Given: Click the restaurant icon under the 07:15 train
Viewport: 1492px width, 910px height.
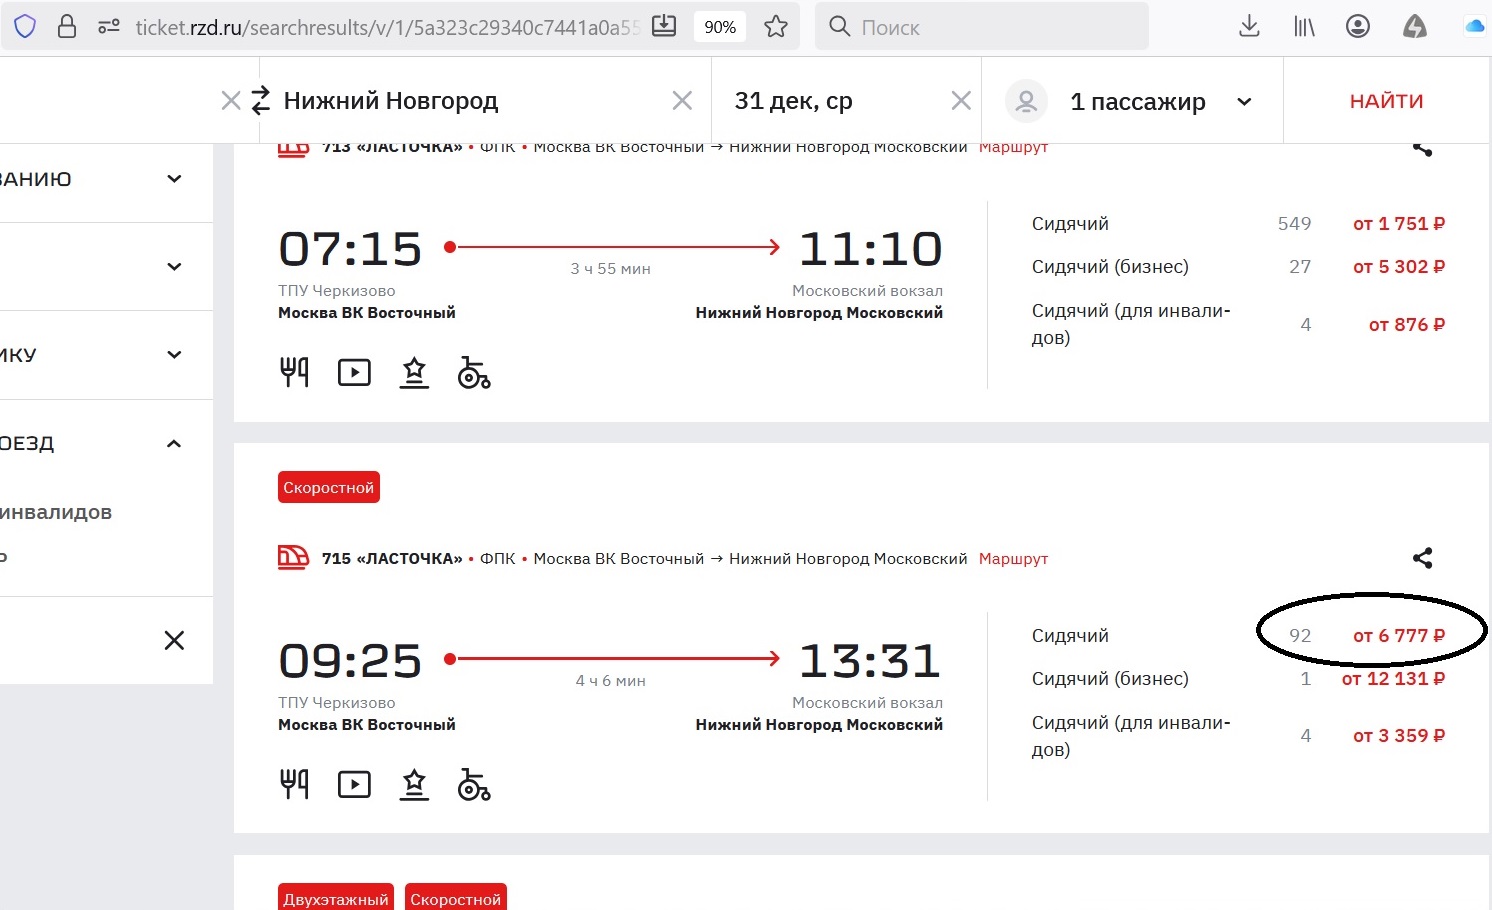Looking at the screenshot, I should click(x=294, y=372).
